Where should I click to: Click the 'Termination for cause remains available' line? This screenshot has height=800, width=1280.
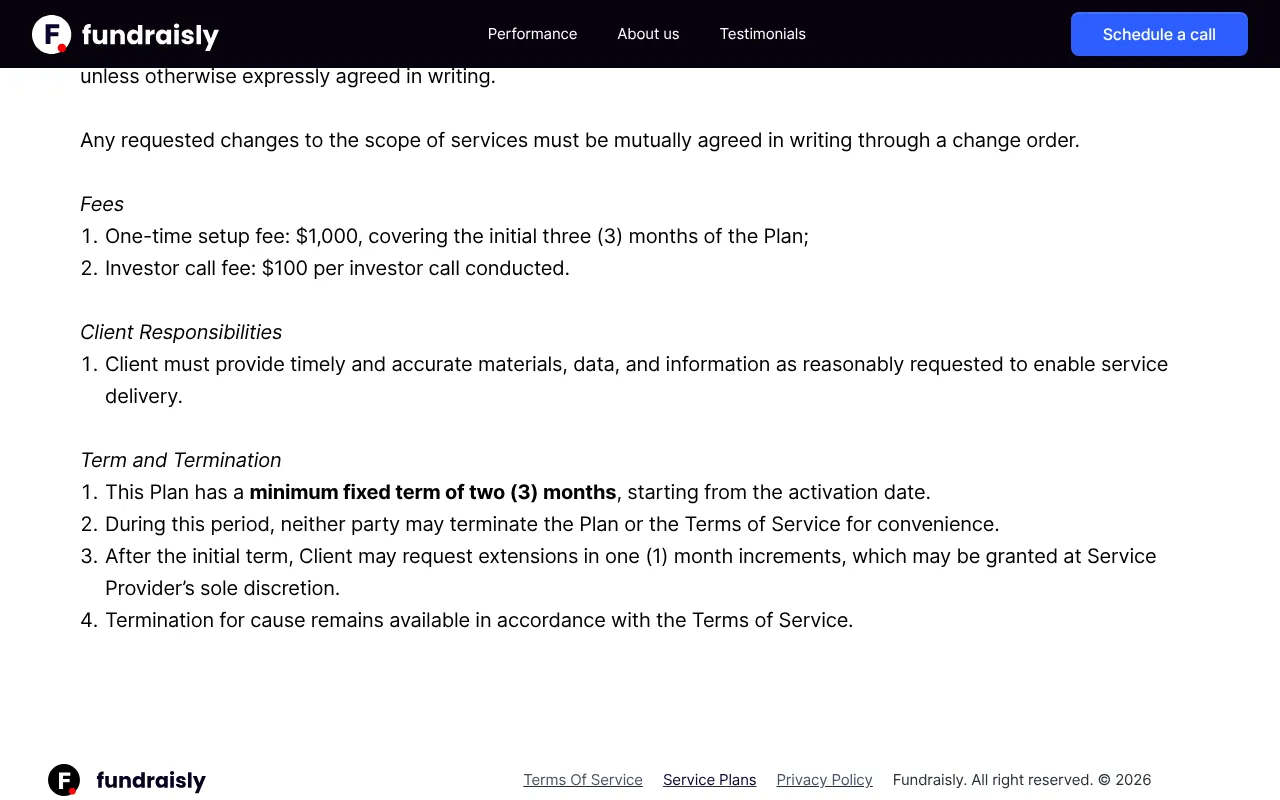479,620
